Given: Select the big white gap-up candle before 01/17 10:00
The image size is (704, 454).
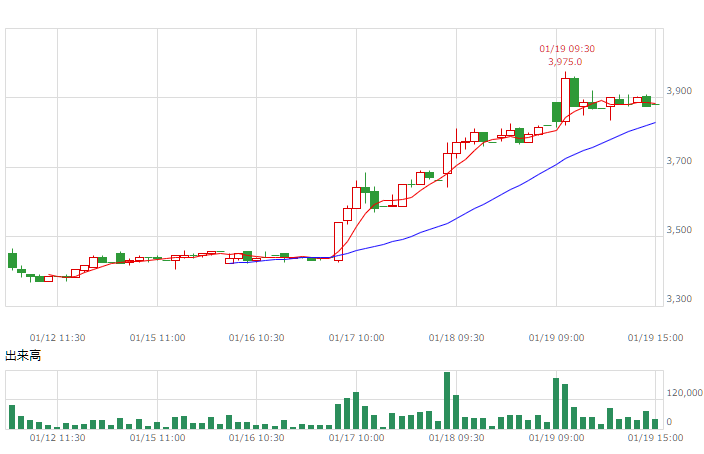Looking at the screenshot, I should 339,241.
